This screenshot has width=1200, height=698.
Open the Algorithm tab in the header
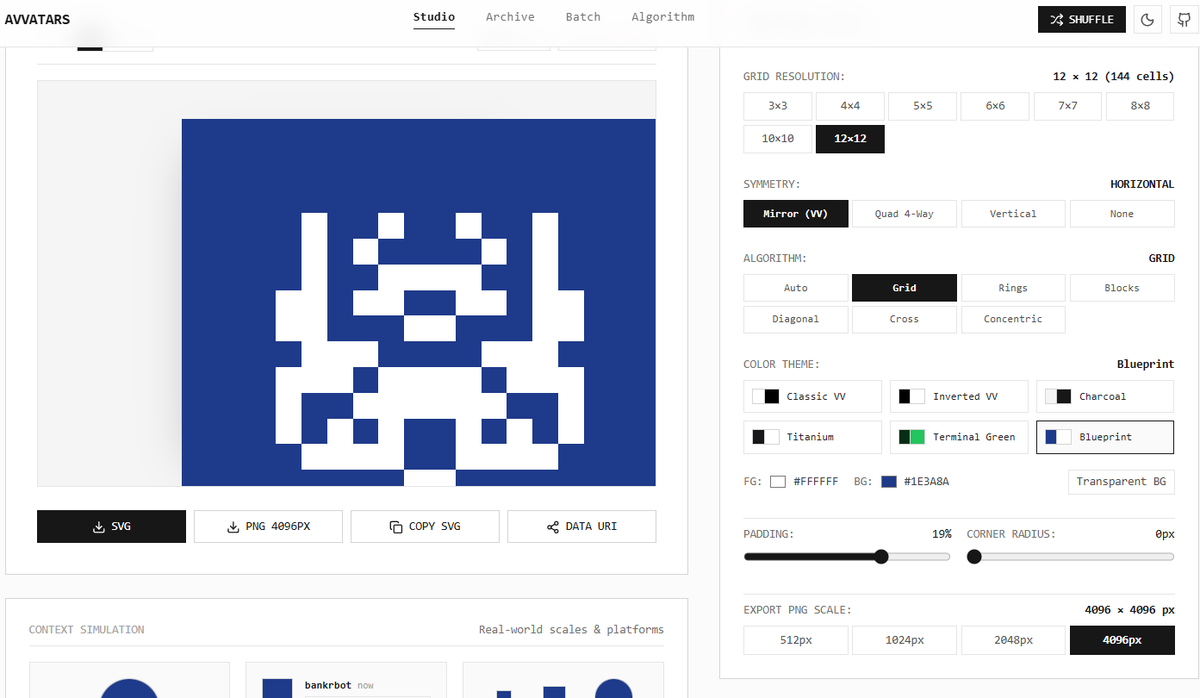(x=663, y=17)
